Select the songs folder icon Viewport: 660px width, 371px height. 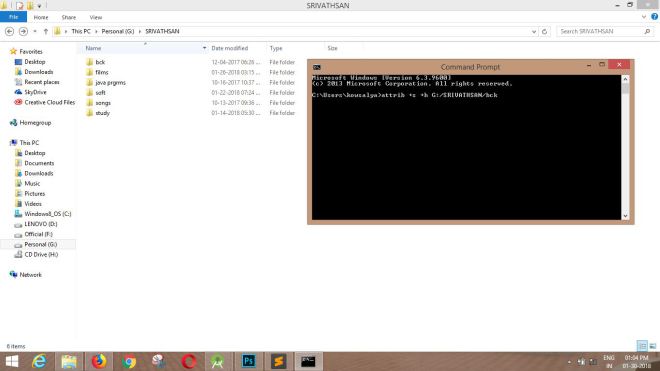(90, 103)
